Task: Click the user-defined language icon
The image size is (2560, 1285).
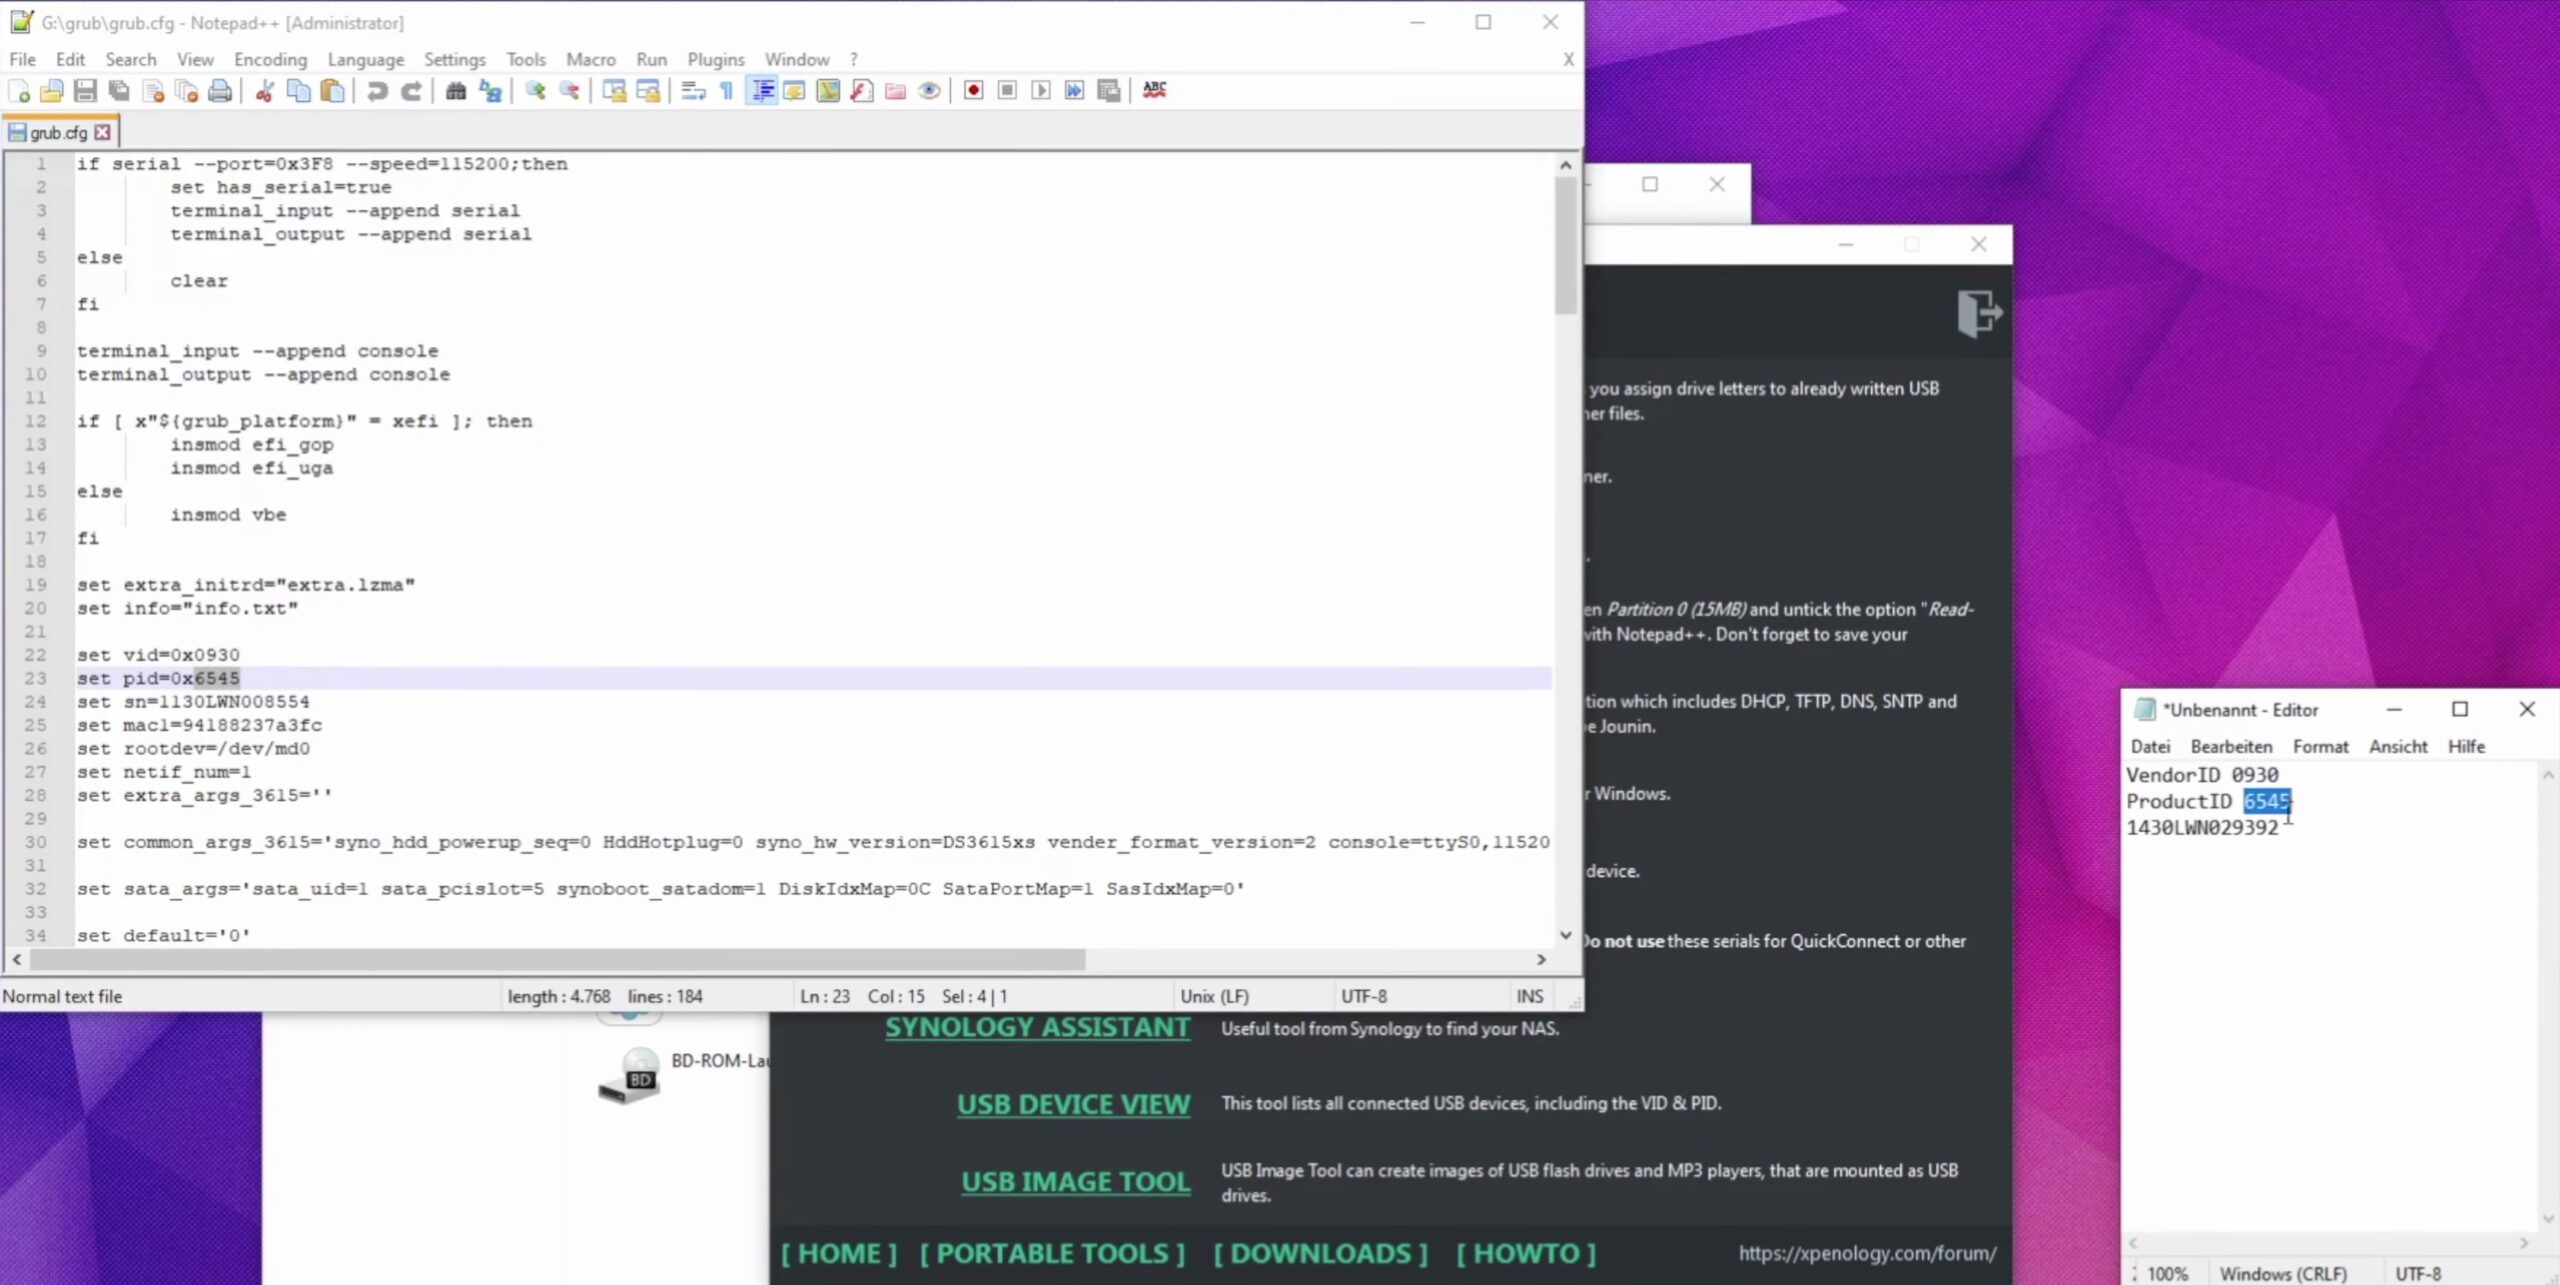Action: point(795,91)
